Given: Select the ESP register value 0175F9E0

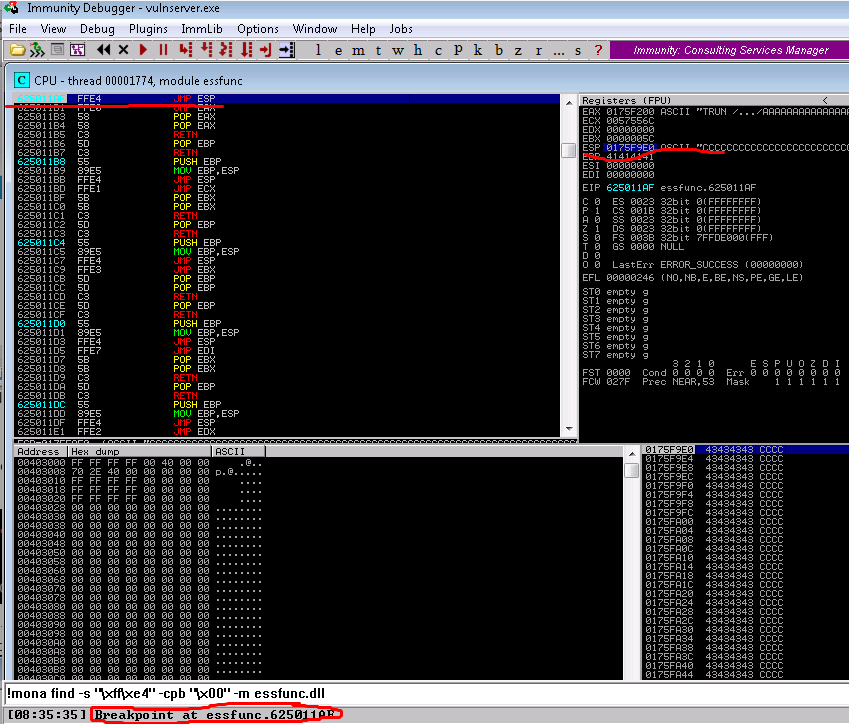Looking at the screenshot, I should click(x=630, y=147).
